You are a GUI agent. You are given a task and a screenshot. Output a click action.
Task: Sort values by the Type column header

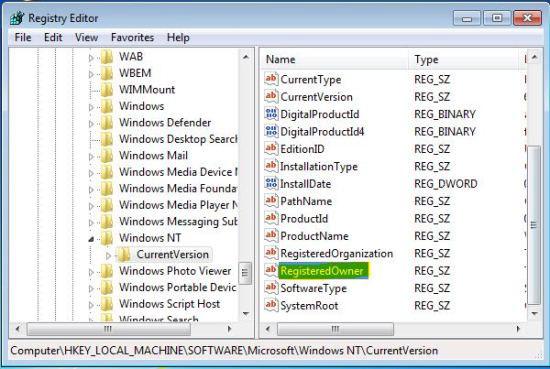(464, 59)
